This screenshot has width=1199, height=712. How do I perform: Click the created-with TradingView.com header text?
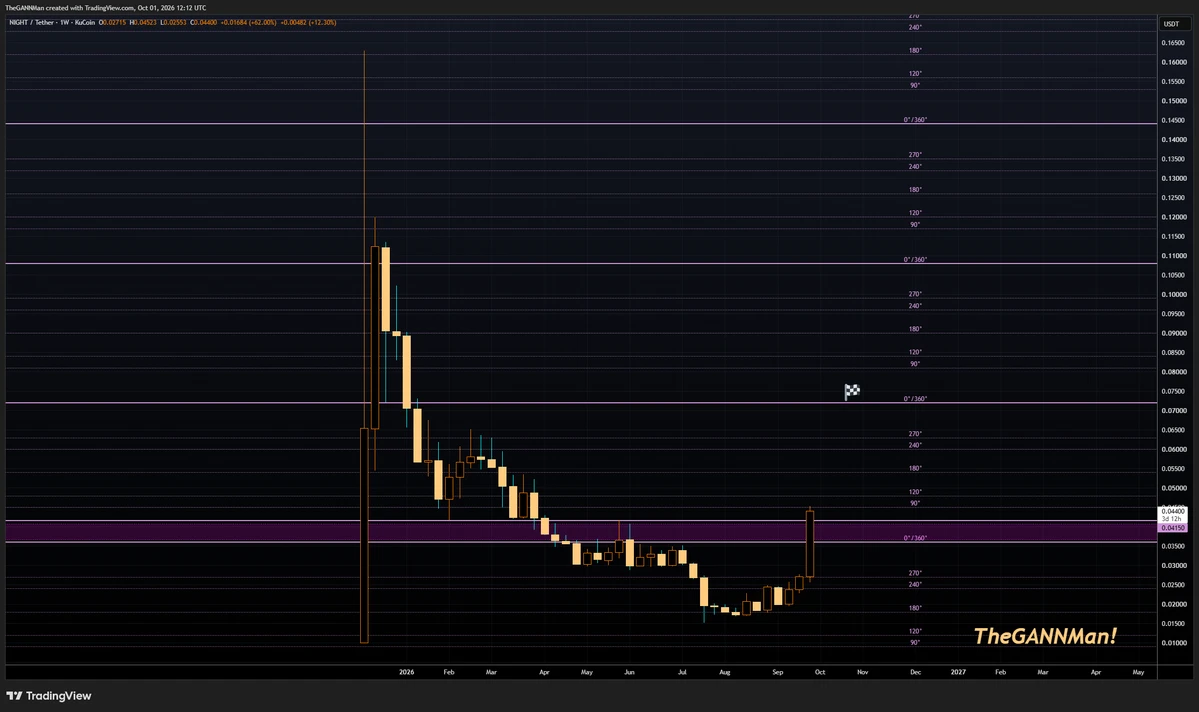point(105,8)
